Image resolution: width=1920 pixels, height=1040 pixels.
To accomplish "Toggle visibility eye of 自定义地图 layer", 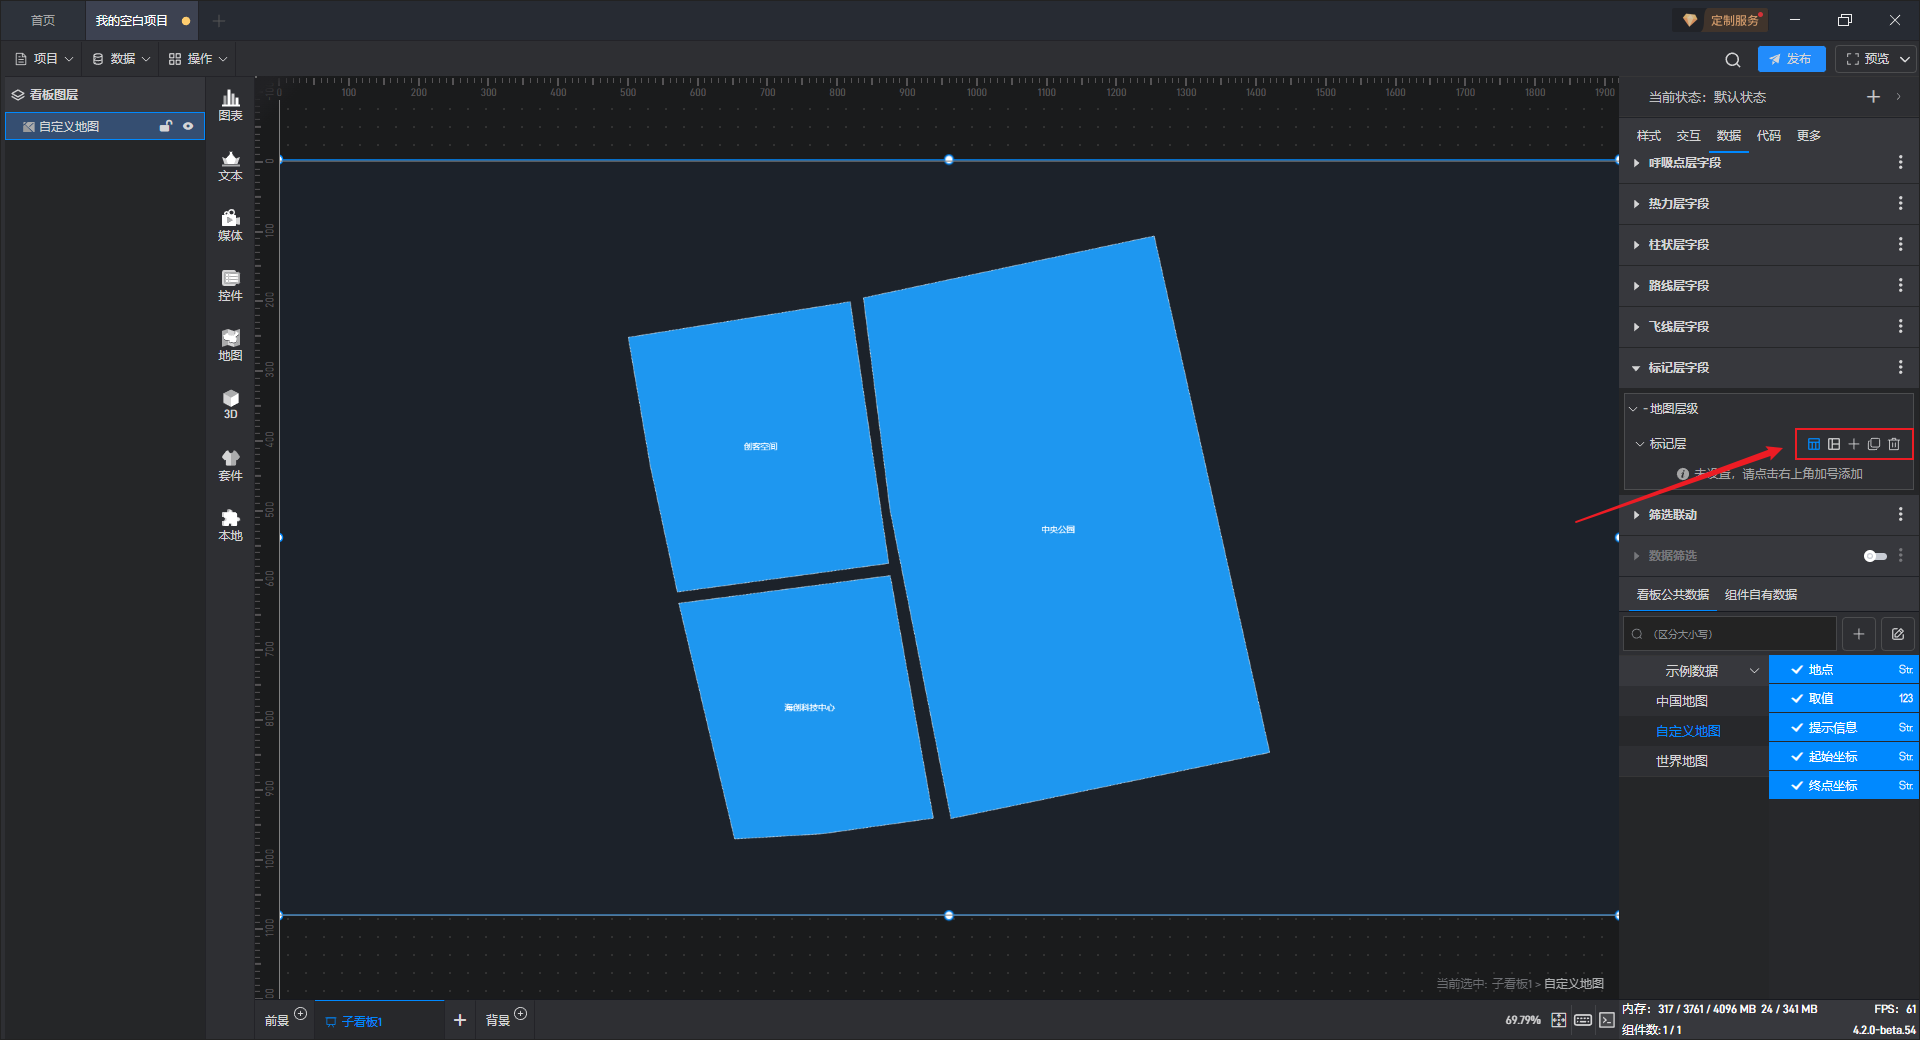I will click(x=188, y=126).
